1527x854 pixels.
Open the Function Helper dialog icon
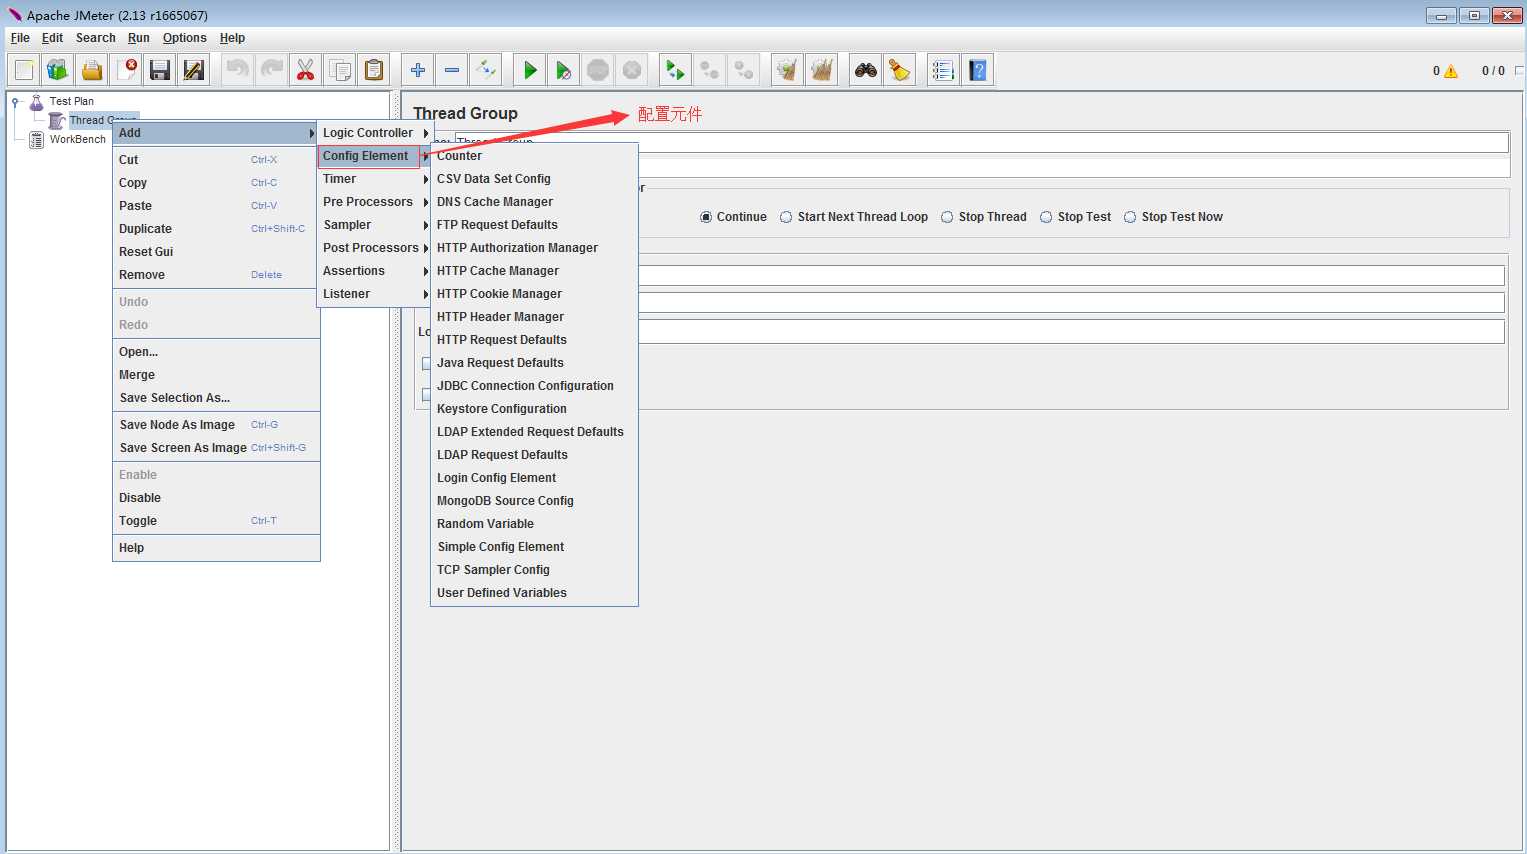[x=943, y=70]
